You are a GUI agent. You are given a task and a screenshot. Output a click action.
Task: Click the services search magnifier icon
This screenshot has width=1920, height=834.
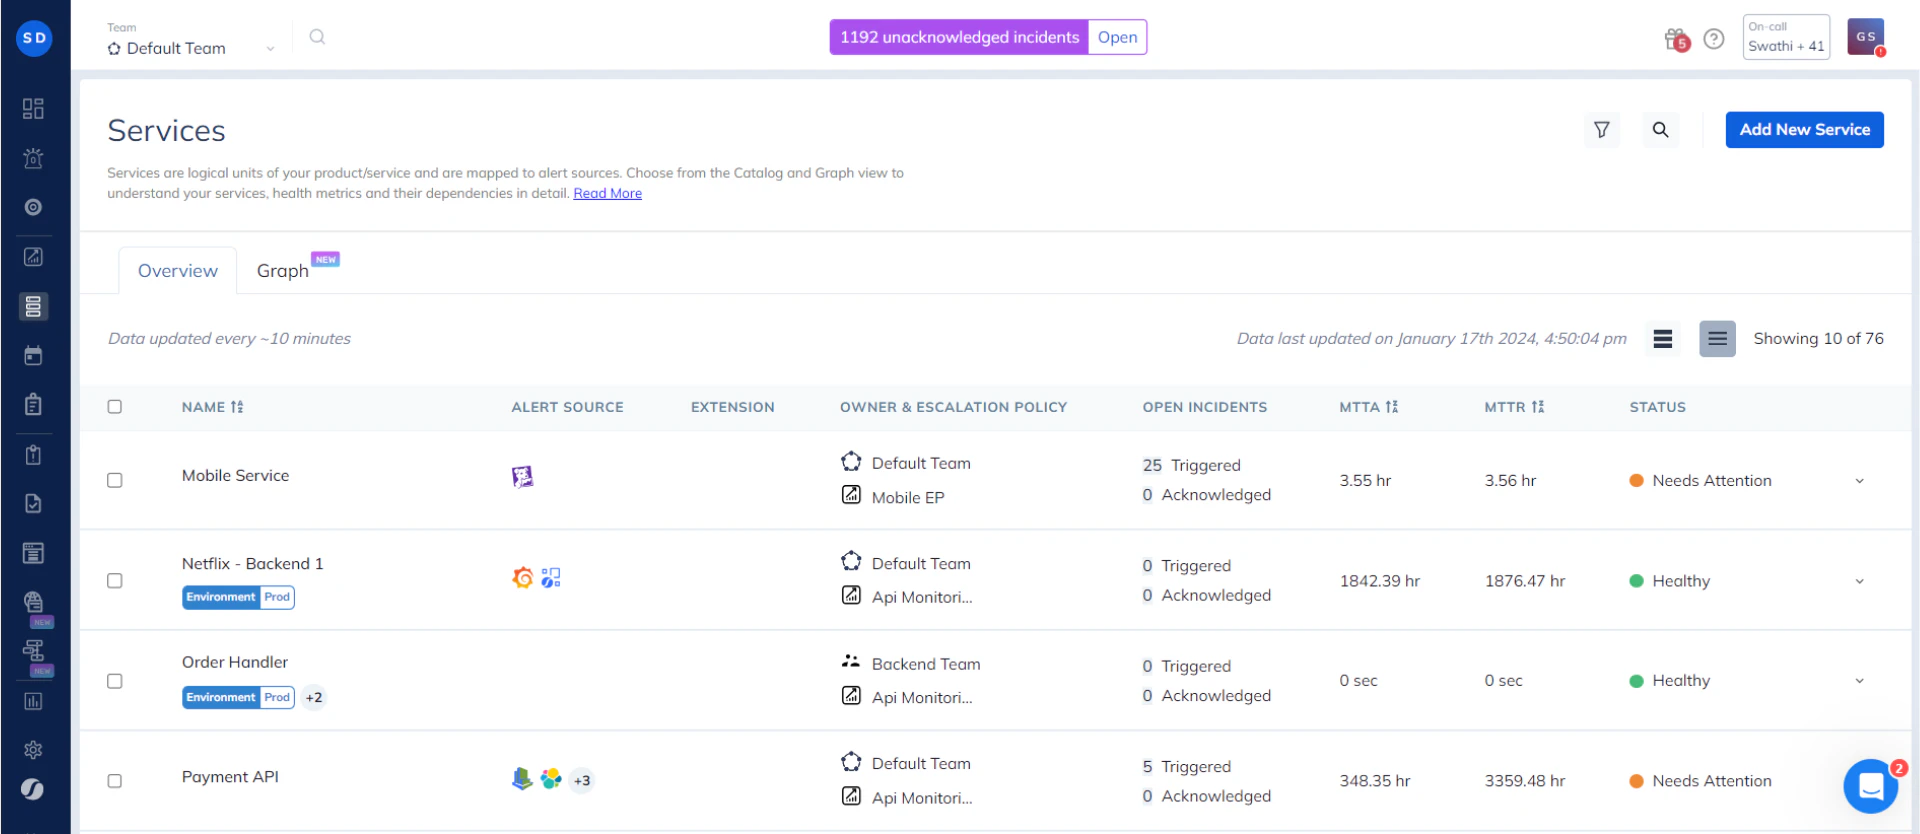point(1660,130)
